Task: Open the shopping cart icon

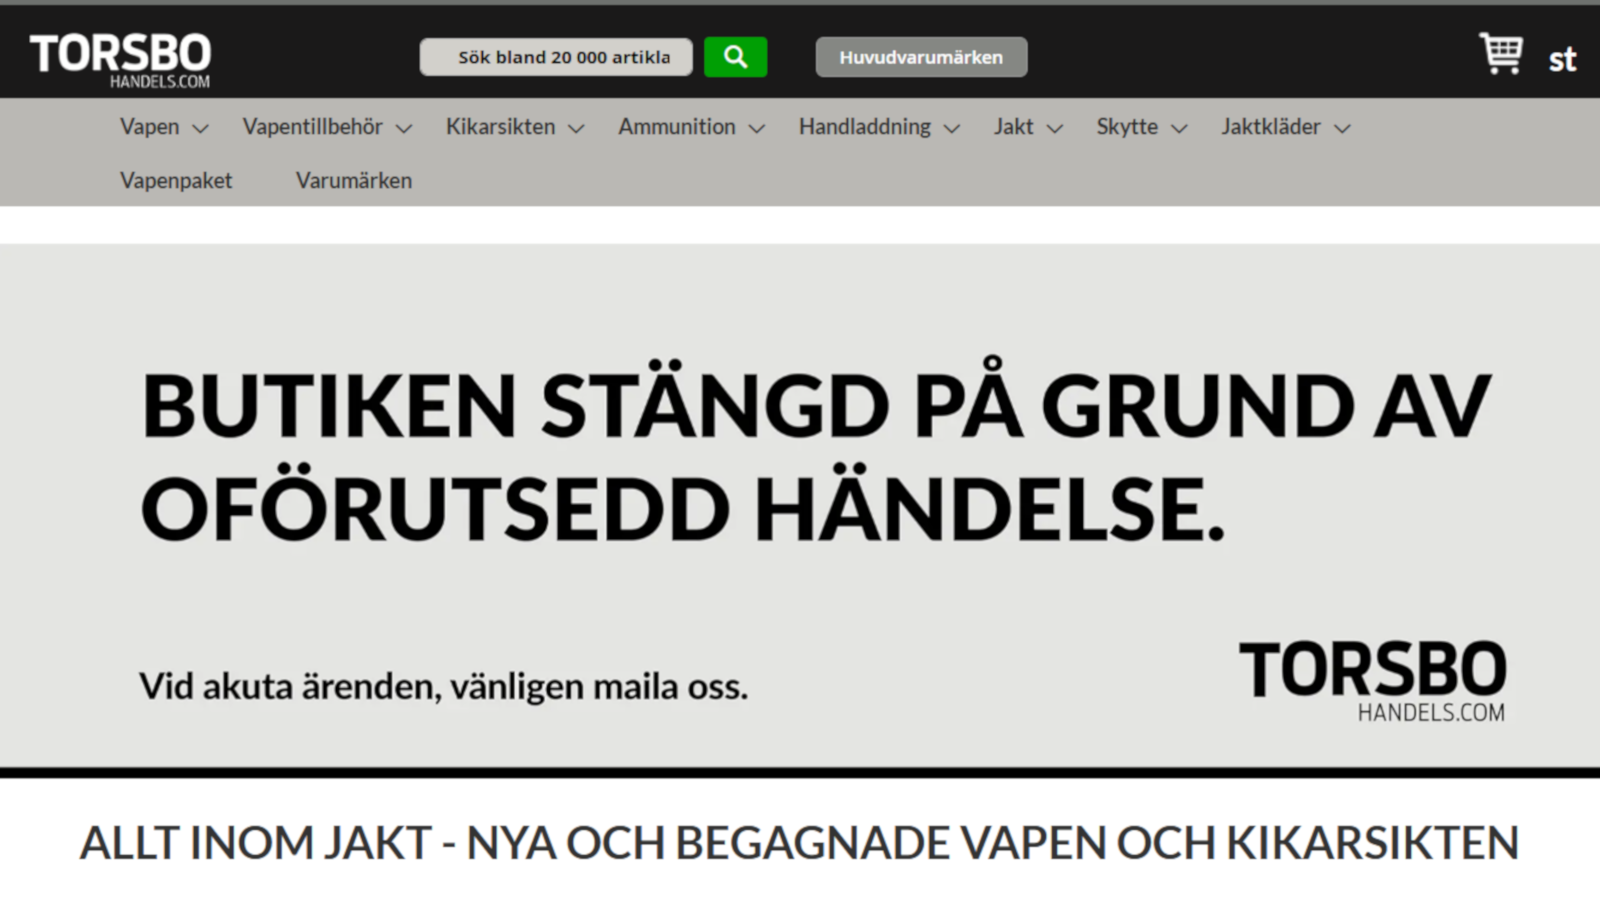Action: point(1501,54)
